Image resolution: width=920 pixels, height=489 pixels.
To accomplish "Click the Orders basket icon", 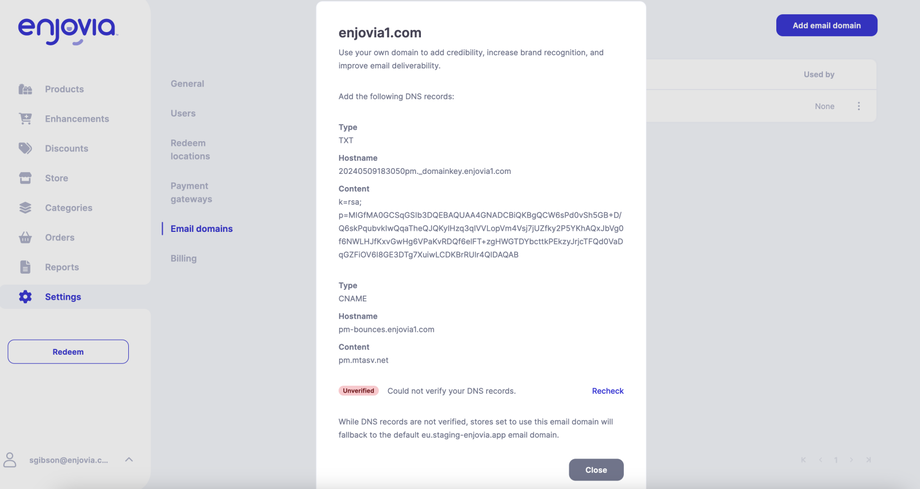I will pos(25,237).
